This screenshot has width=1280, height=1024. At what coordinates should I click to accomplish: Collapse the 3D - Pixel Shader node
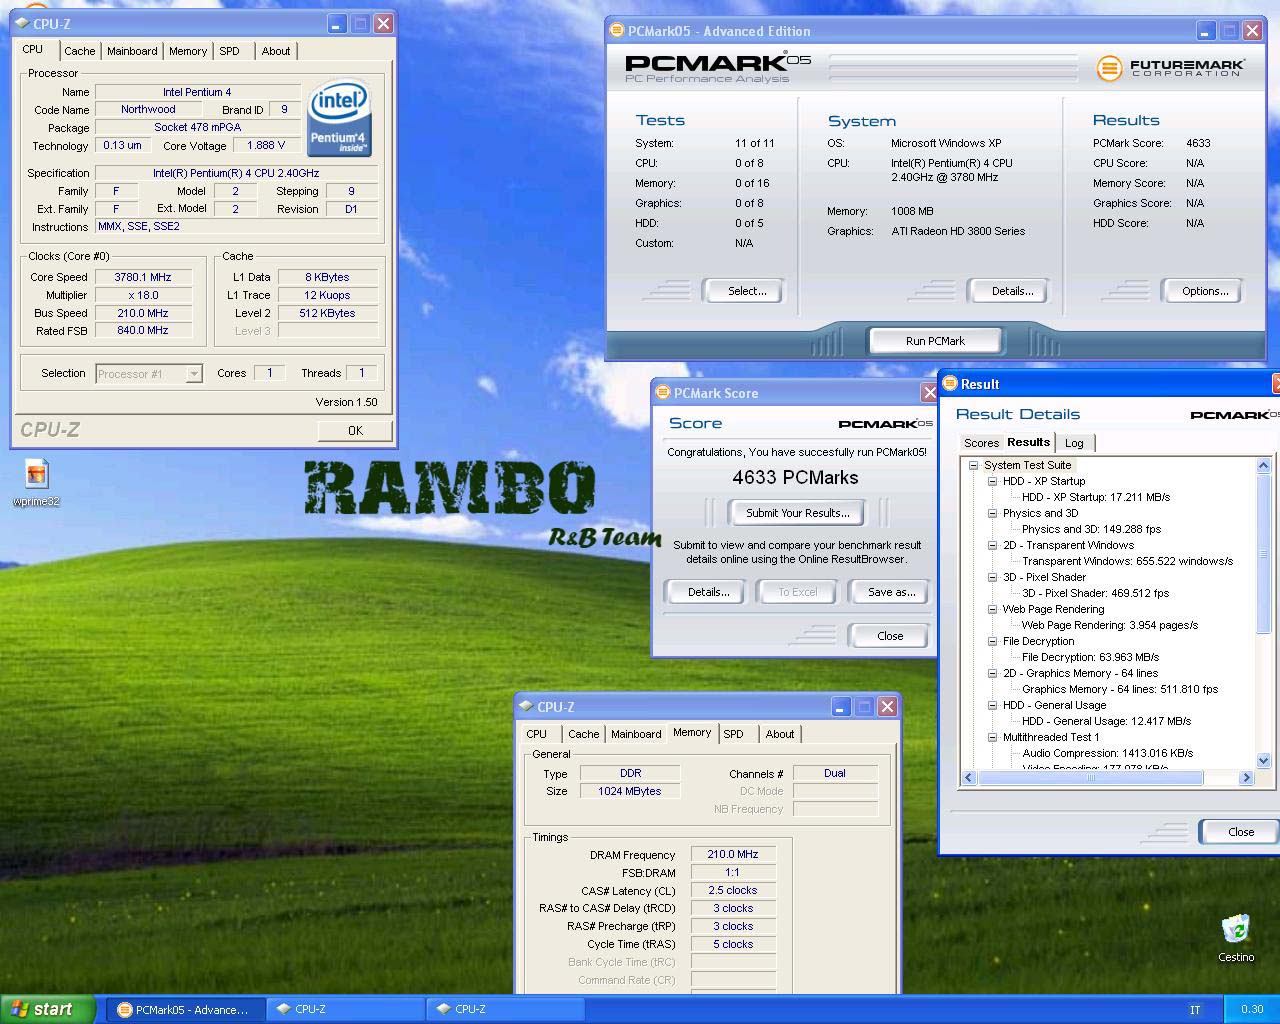[x=992, y=577]
